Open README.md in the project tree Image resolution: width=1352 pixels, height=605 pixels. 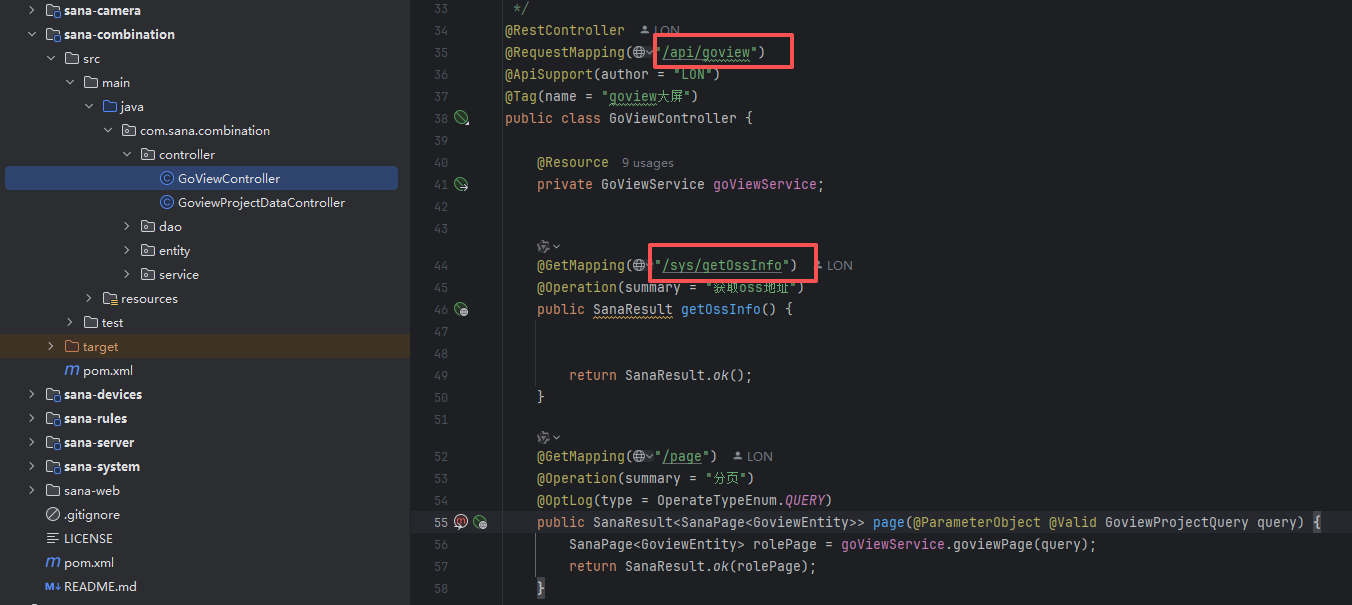[99, 587]
